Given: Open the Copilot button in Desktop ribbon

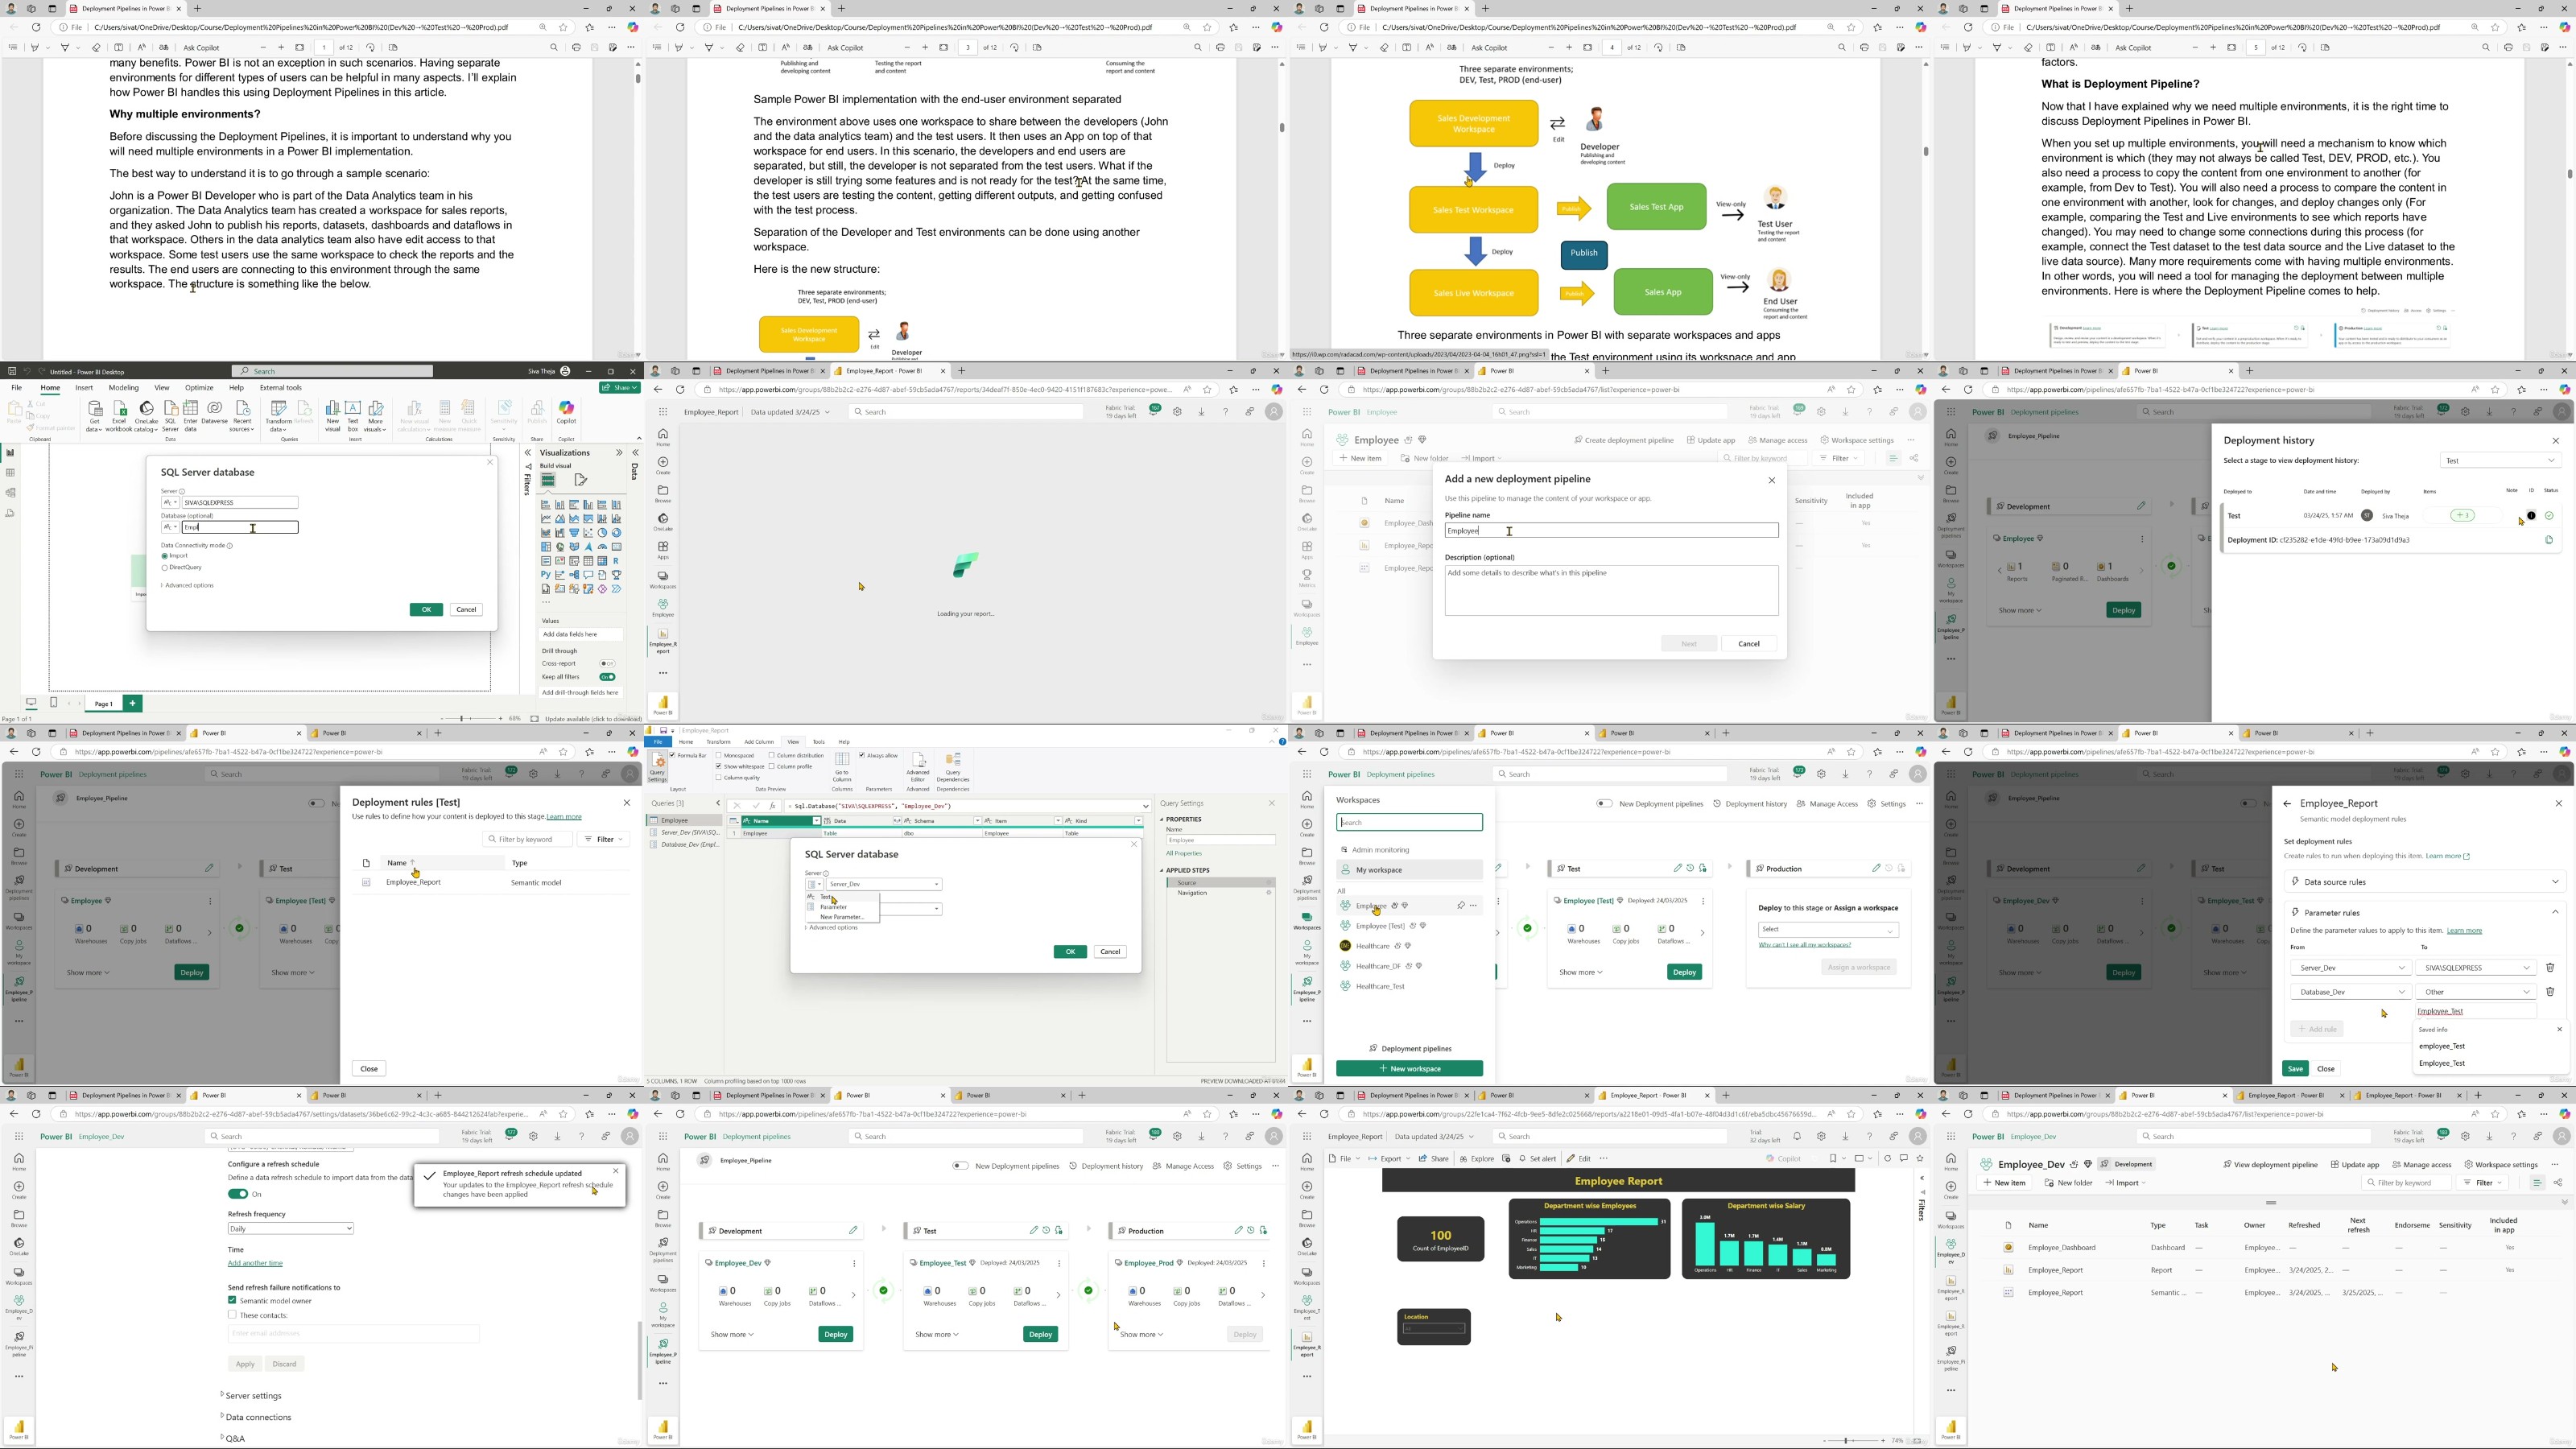Looking at the screenshot, I should pos(566,411).
